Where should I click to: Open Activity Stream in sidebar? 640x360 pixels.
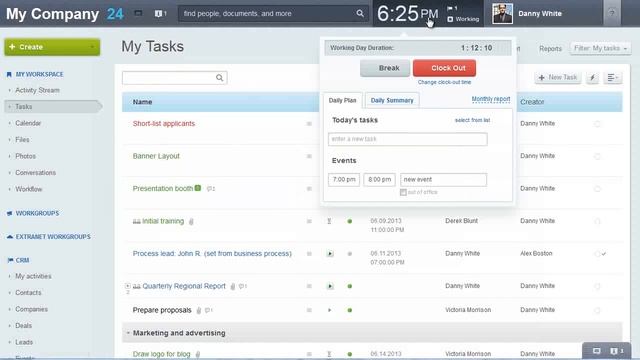pos(37,90)
